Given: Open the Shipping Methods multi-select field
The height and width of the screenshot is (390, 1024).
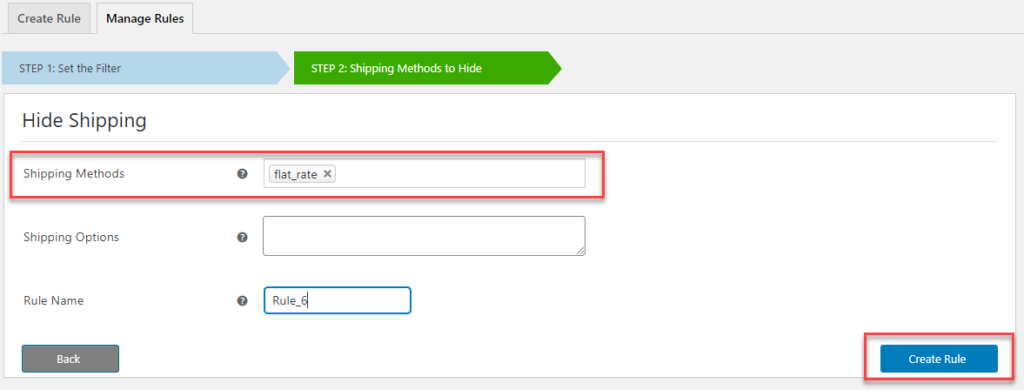Looking at the screenshot, I should point(424,174).
